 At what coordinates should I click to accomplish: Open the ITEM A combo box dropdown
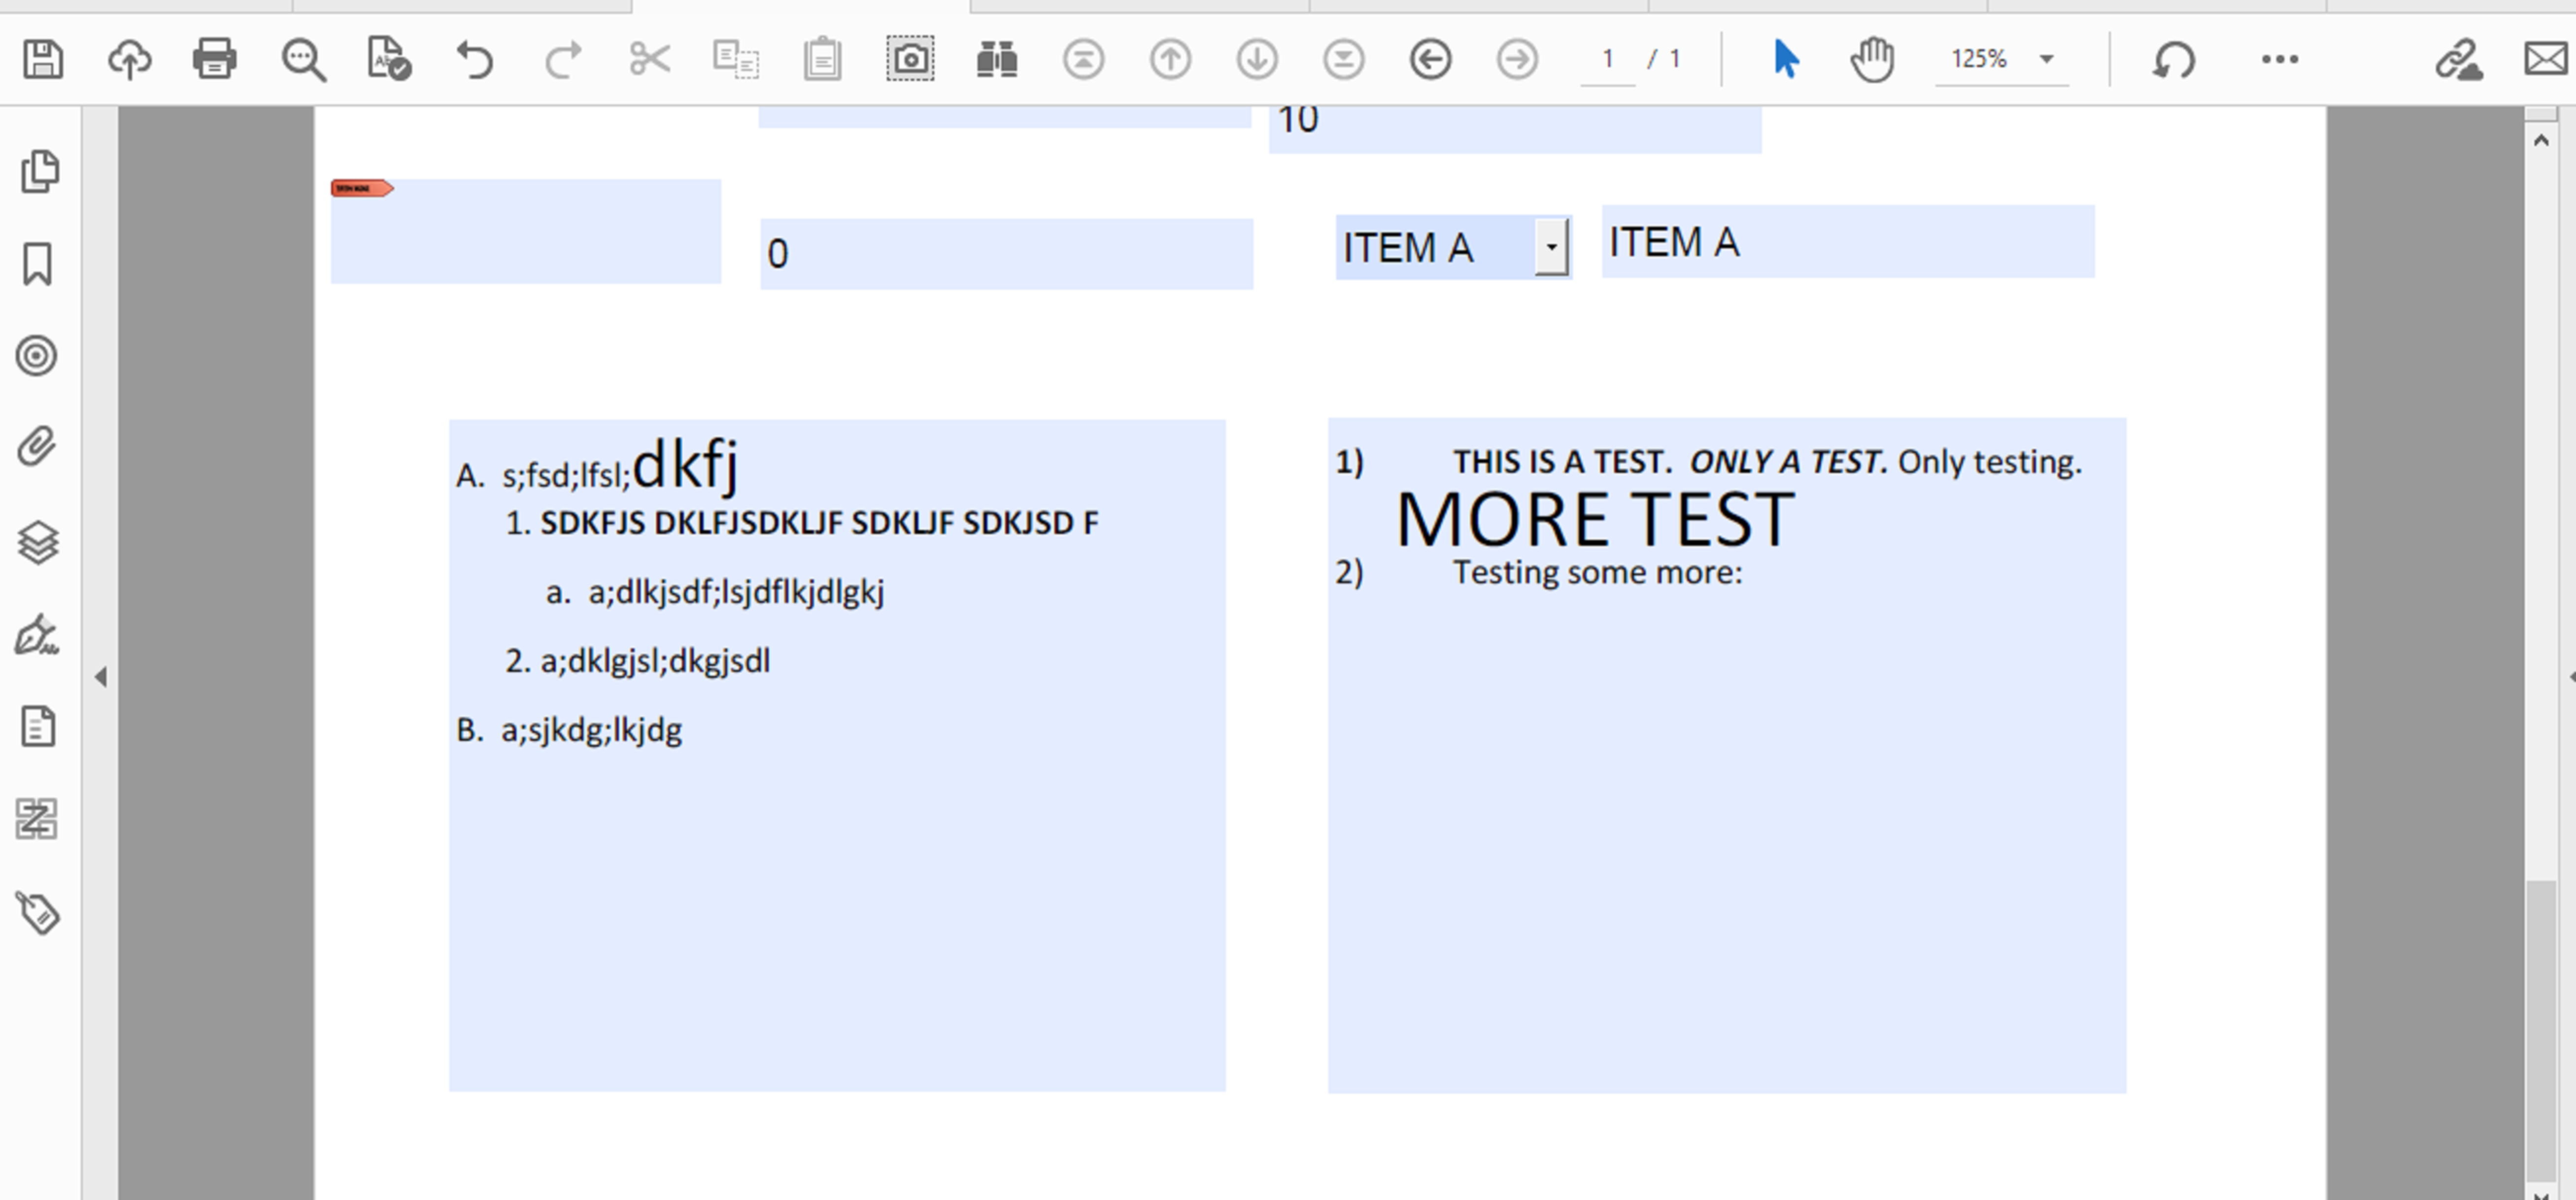pos(1551,247)
